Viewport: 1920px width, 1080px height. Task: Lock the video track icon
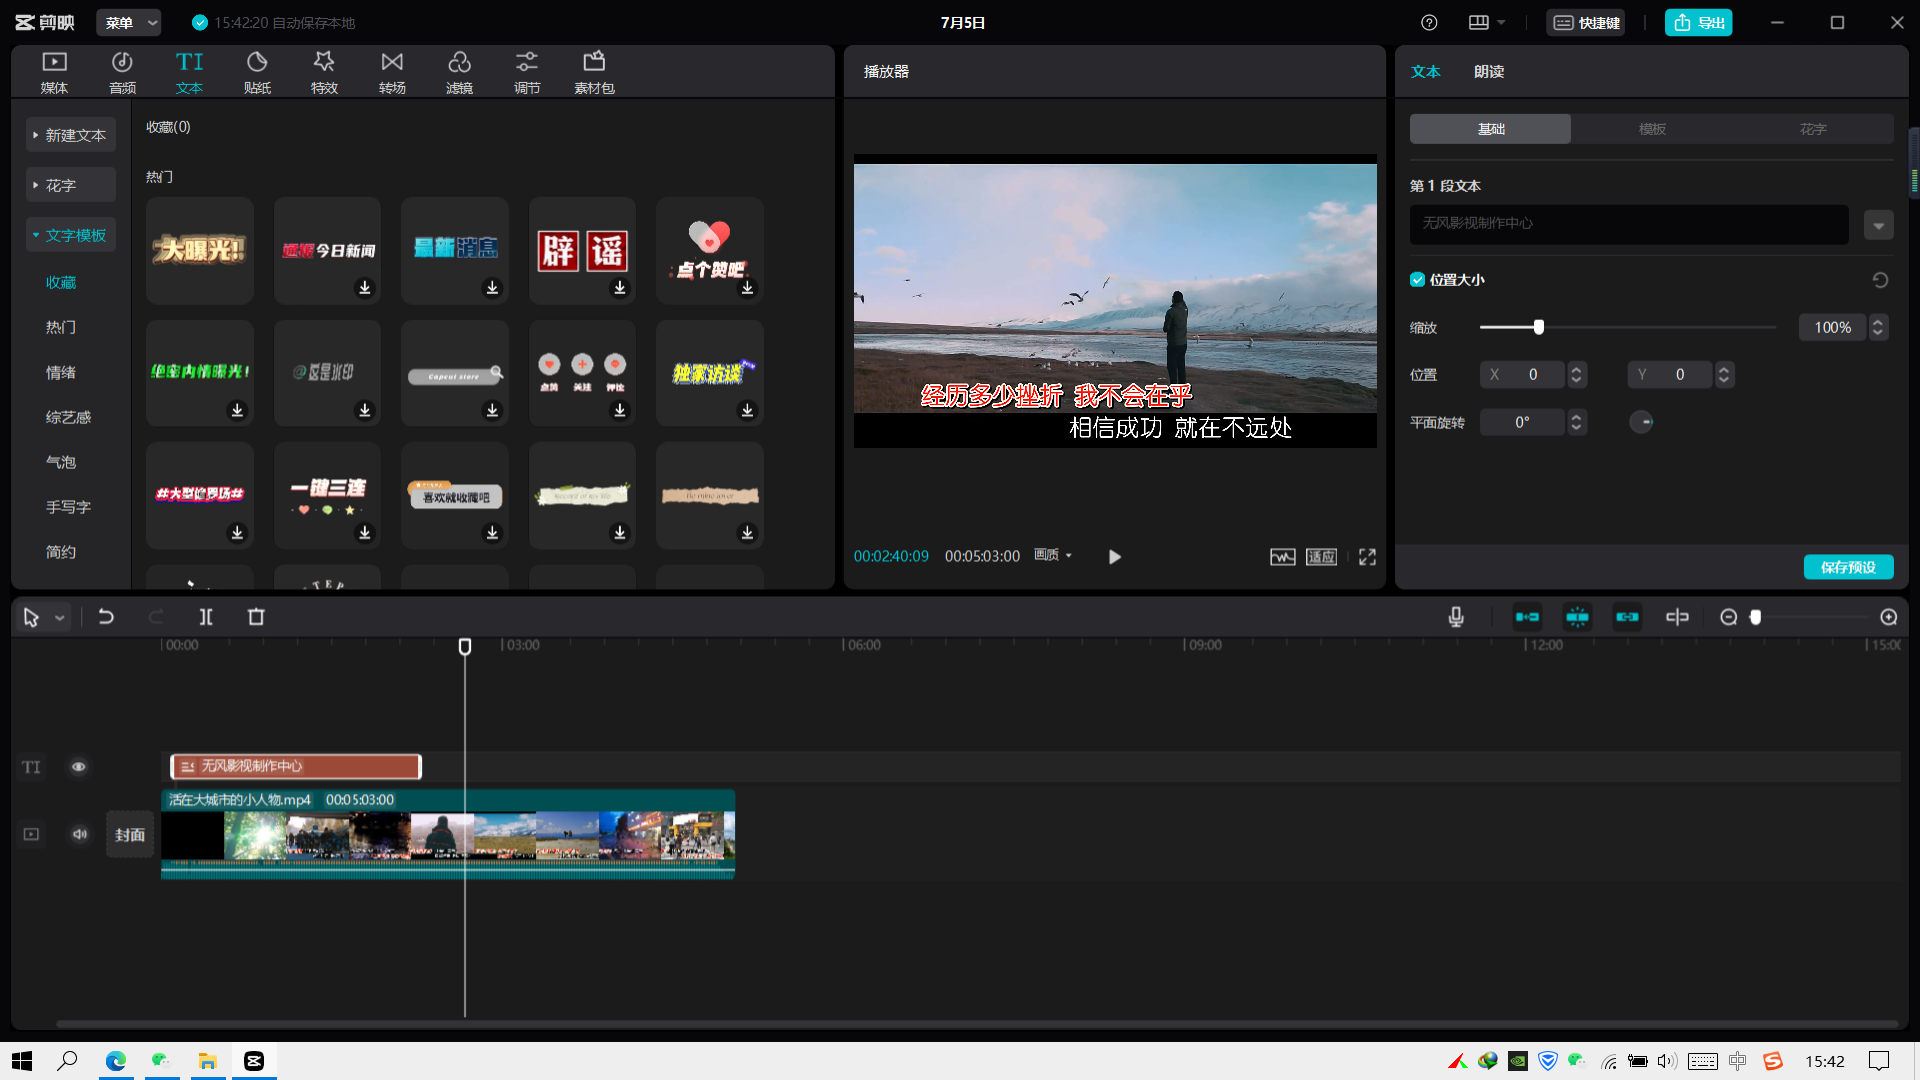(31, 834)
